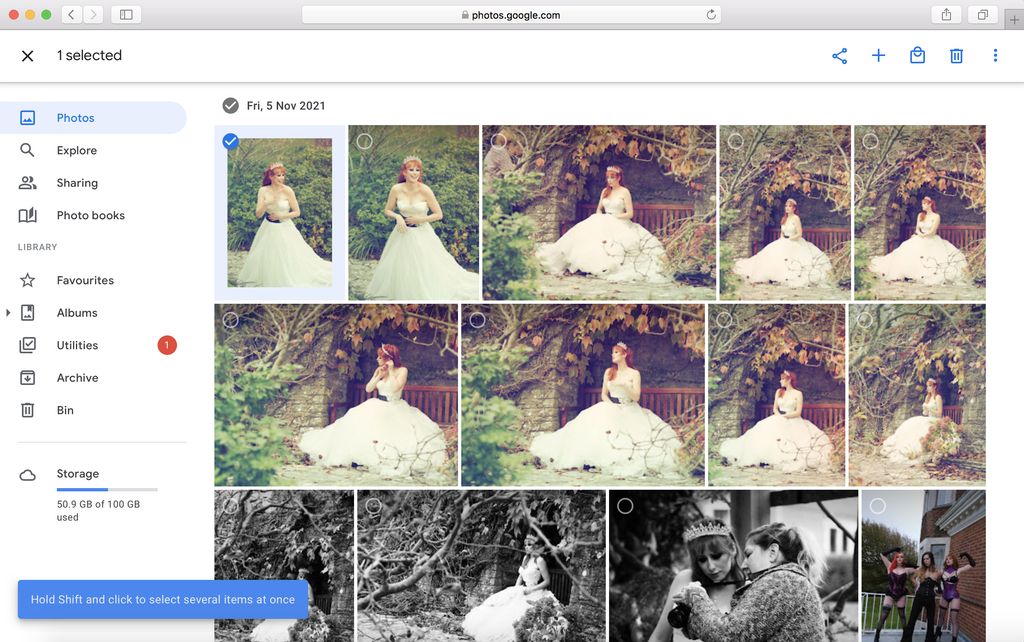Open the Bin

(65, 410)
